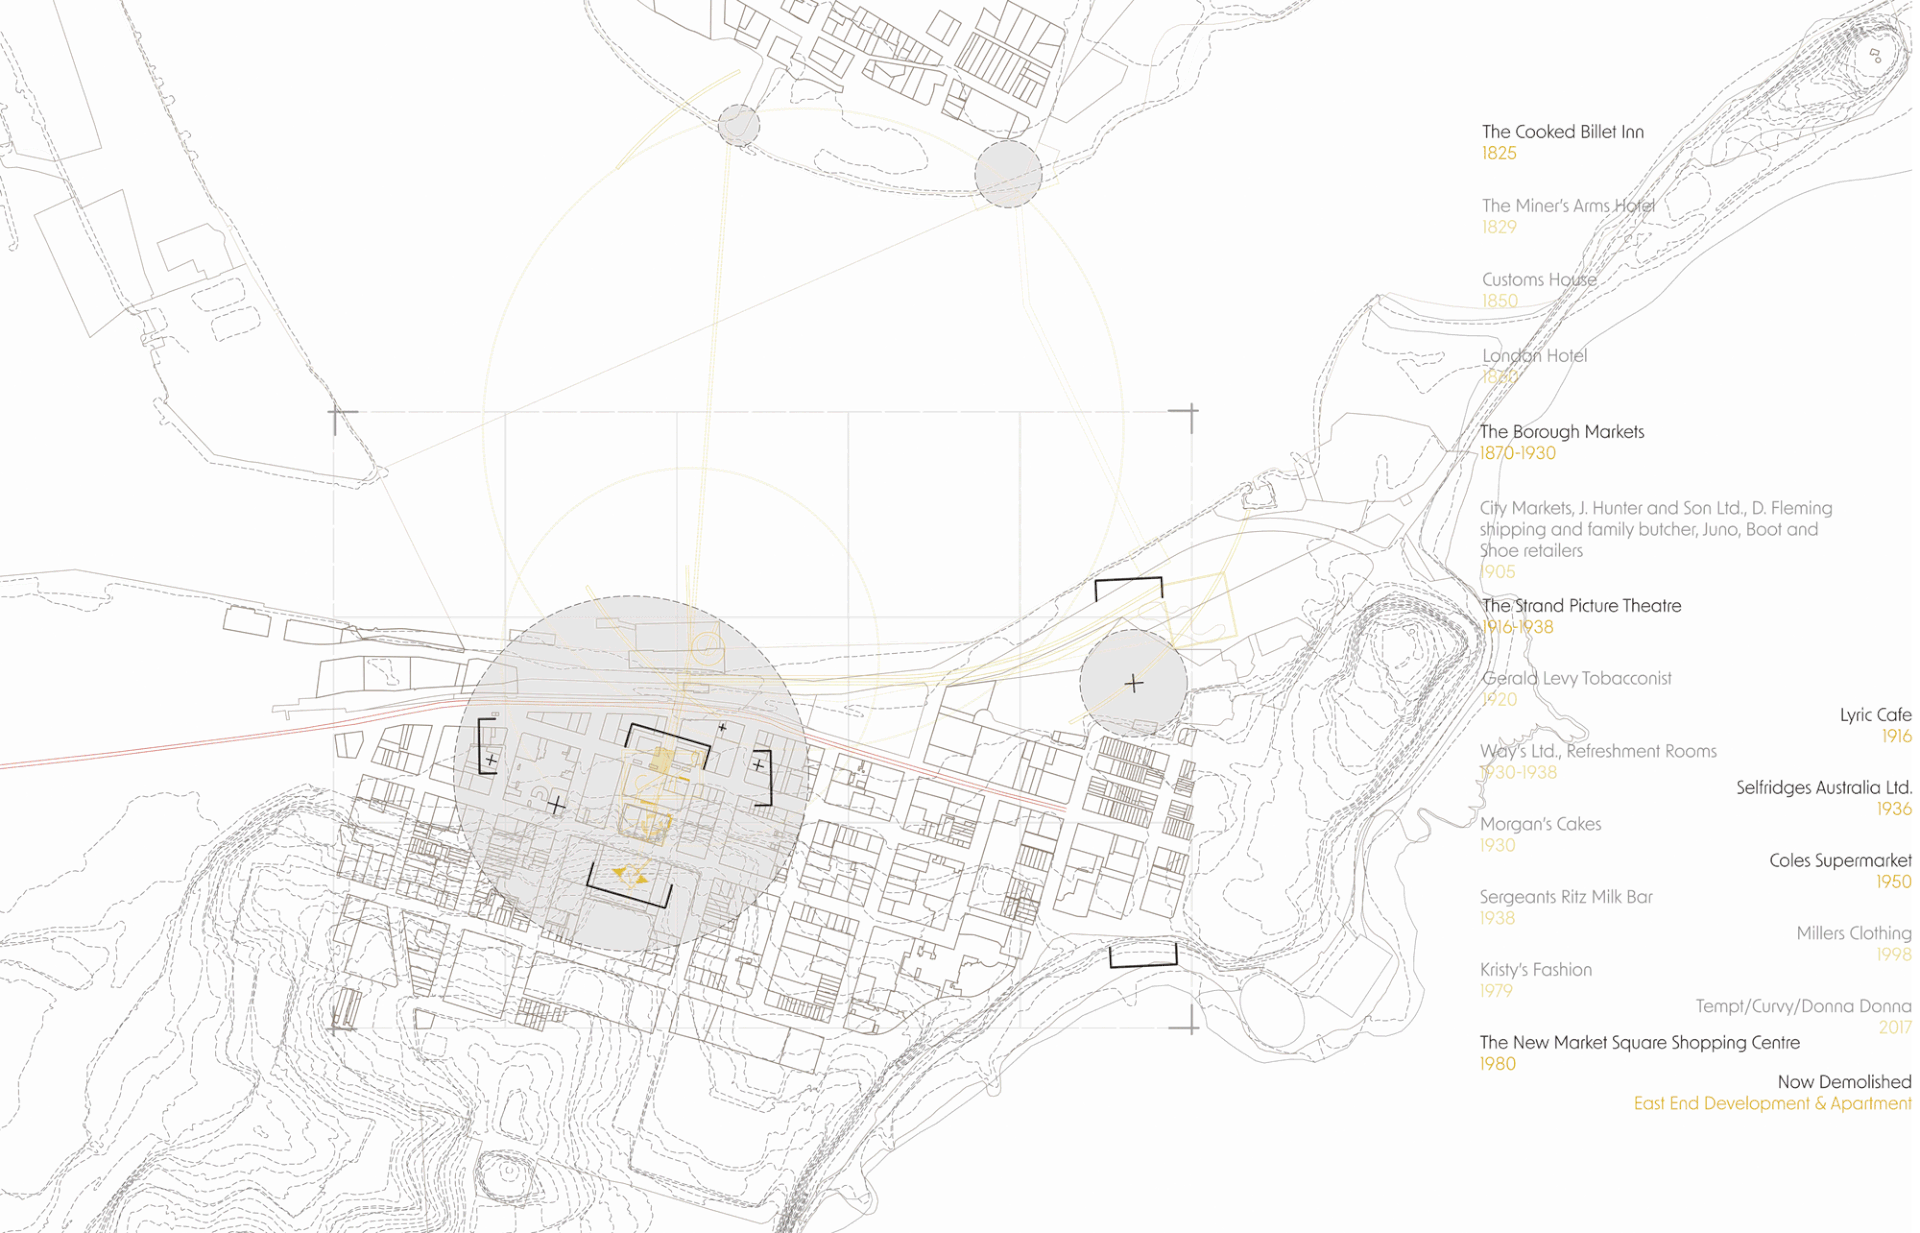Image resolution: width=1920 pixels, height=1233 pixels.
Task: Click East End Development & Apartment text
Action: pos(1771,1104)
